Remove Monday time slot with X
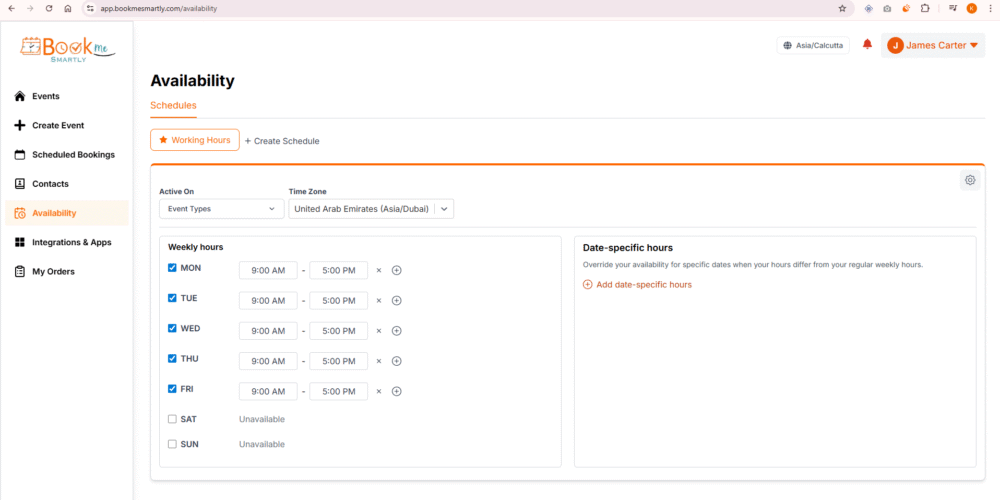The height and width of the screenshot is (500, 1000). 379,270
